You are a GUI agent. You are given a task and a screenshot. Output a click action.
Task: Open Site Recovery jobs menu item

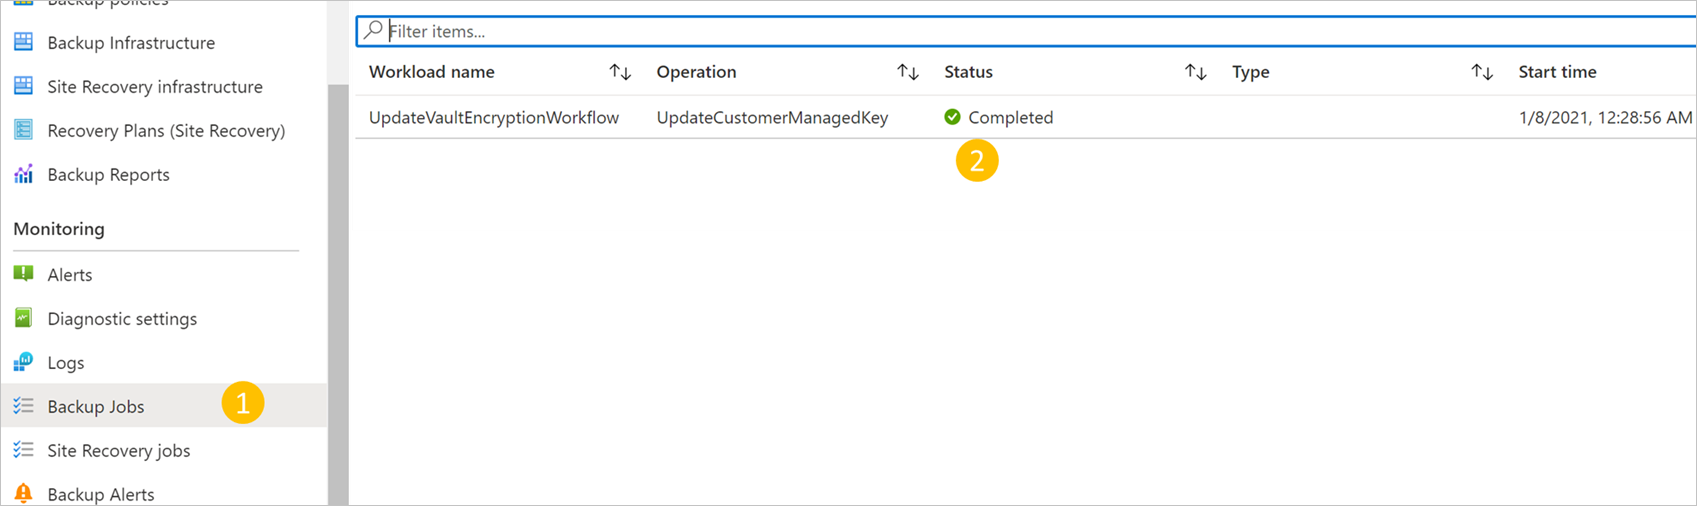coord(118,450)
